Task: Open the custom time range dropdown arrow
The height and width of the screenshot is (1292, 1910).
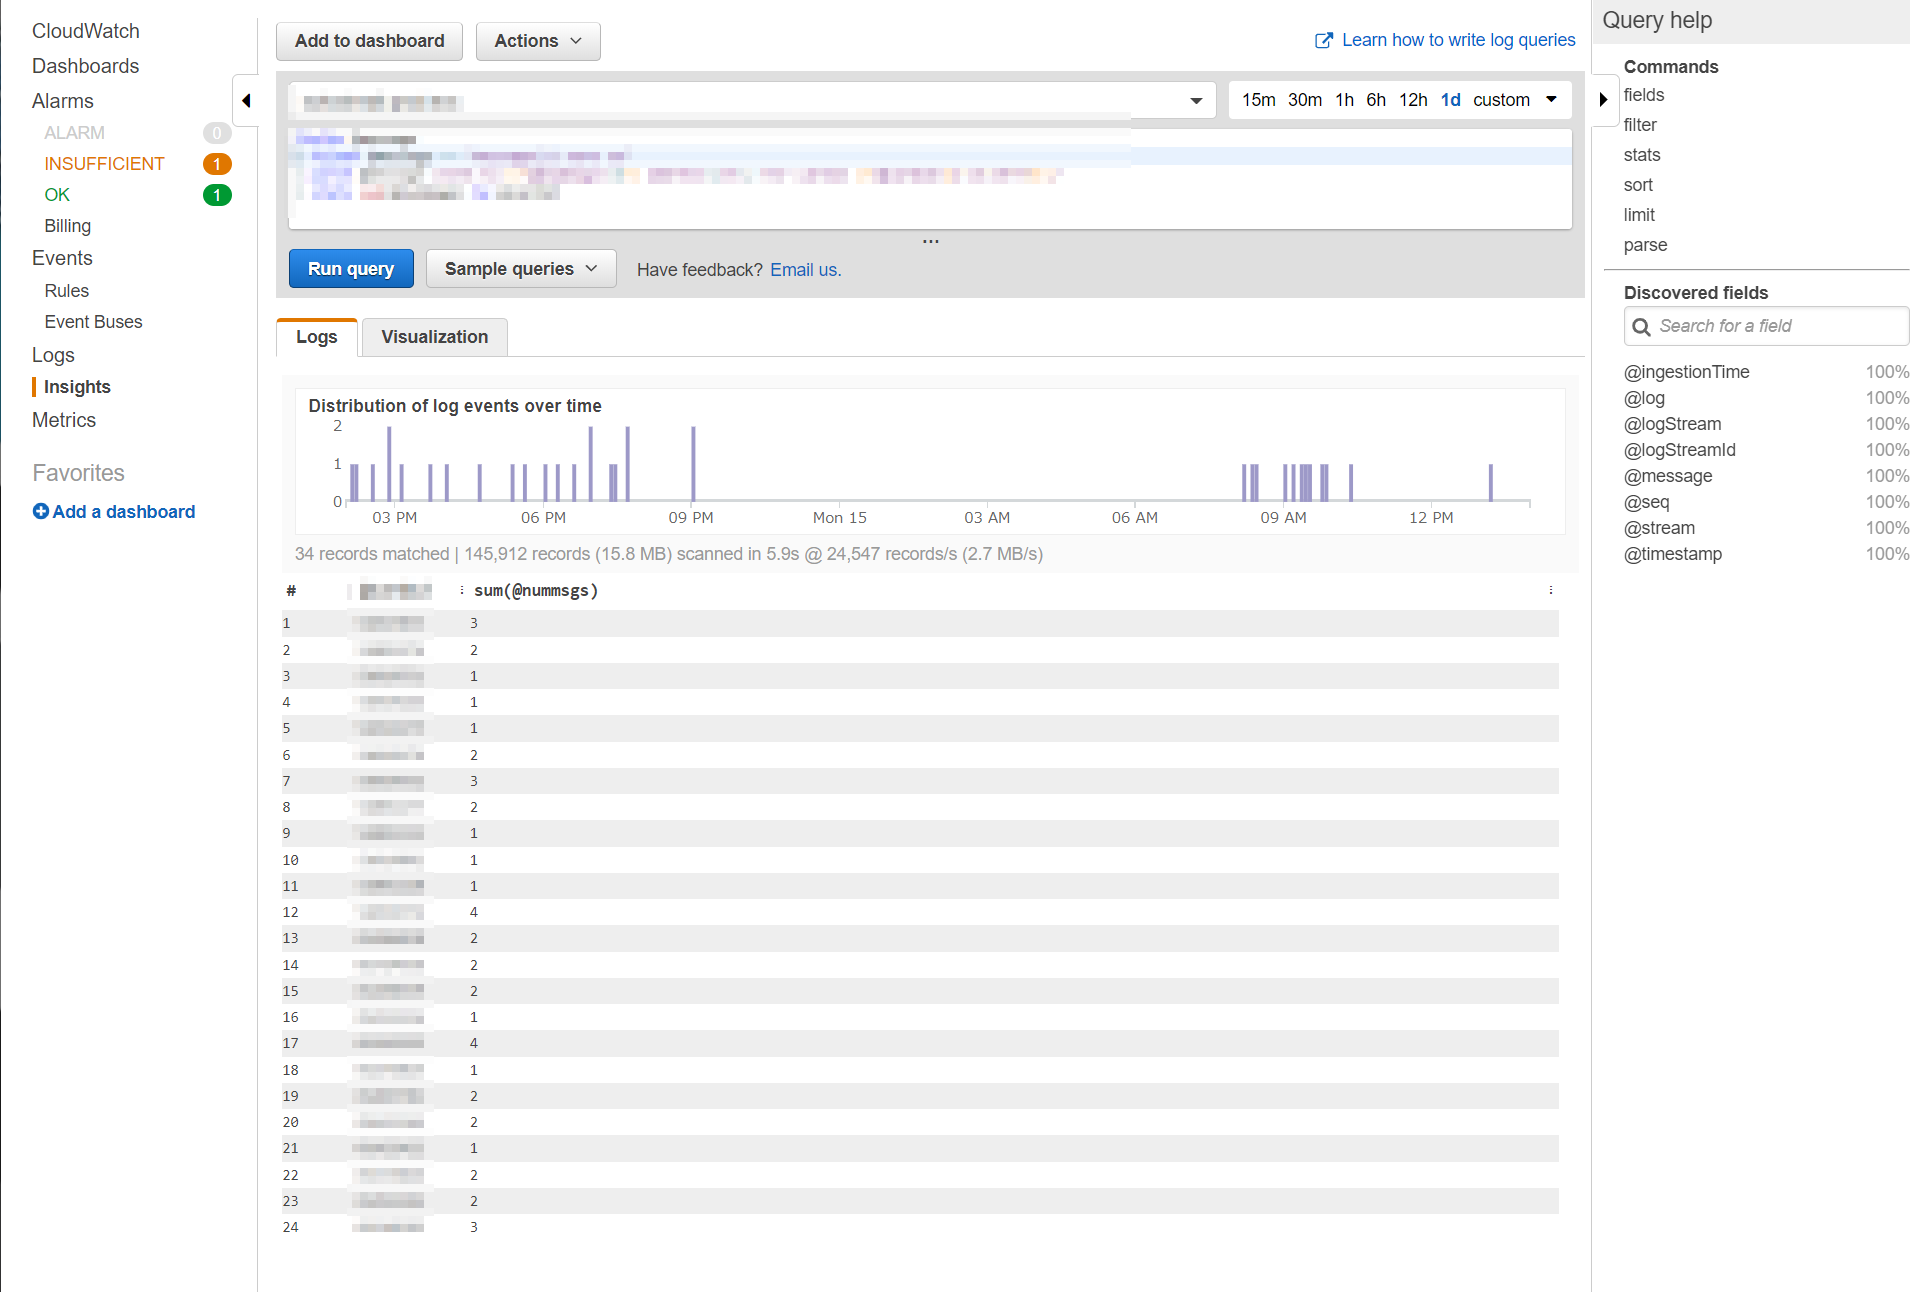Action: click(x=1552, y=100)
